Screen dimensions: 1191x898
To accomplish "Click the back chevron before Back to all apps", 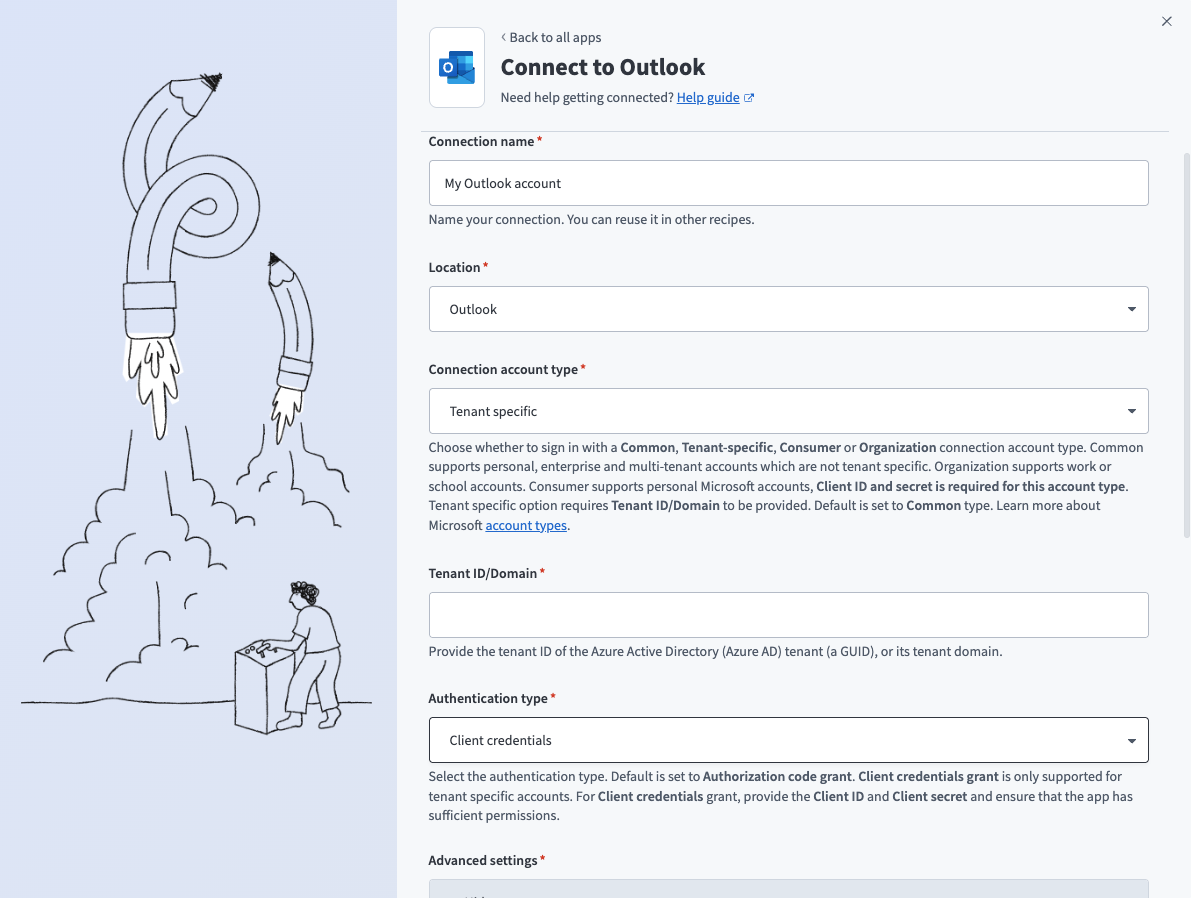I will point(503,37).
